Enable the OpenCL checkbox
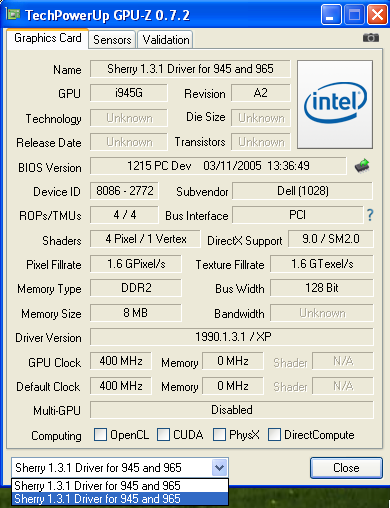390x508 pixels. click(x=100, y=435)
